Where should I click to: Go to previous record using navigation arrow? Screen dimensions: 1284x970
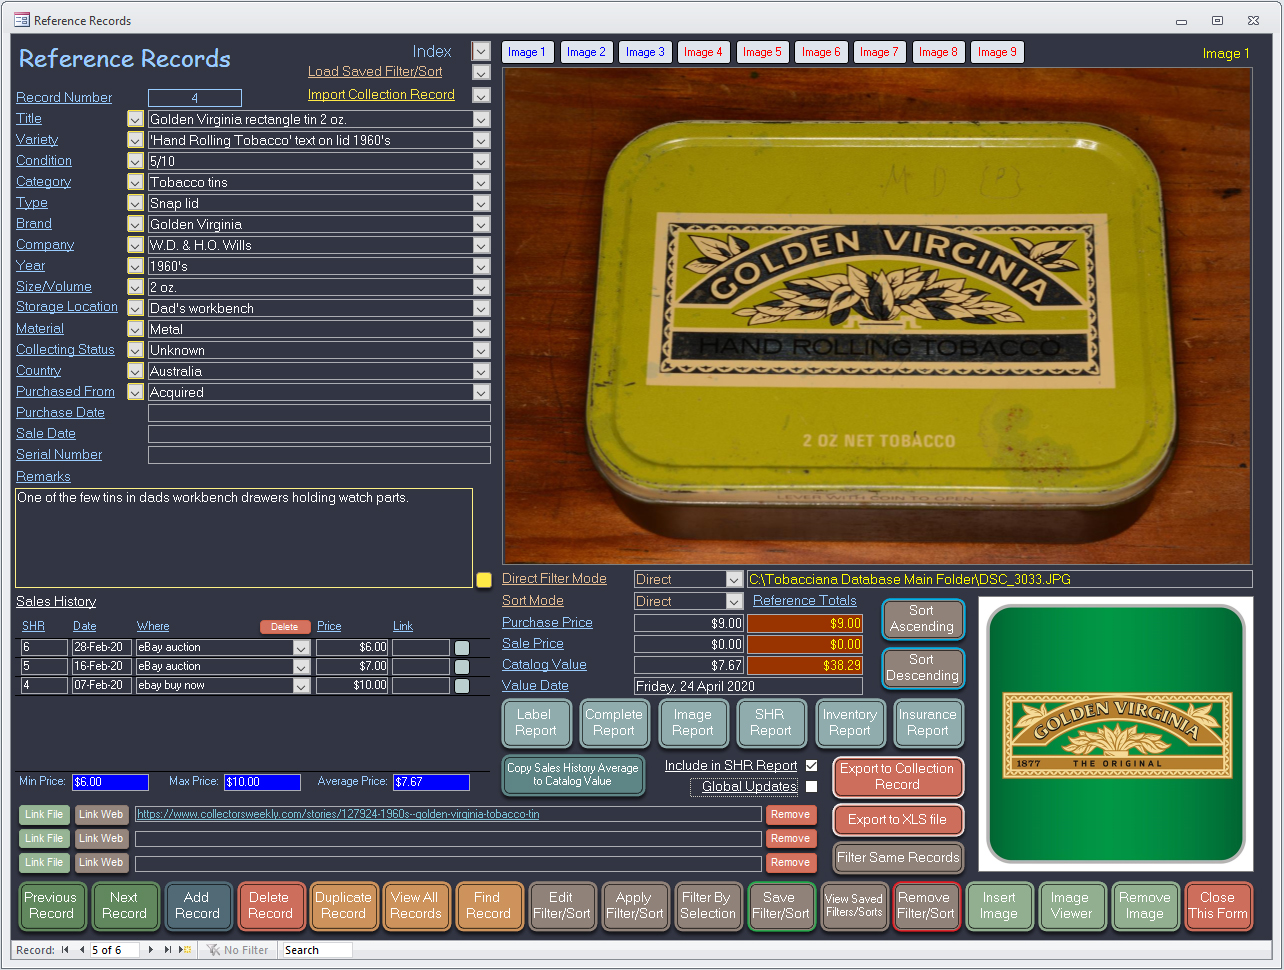pyautogui.click(x=82, y=950)
